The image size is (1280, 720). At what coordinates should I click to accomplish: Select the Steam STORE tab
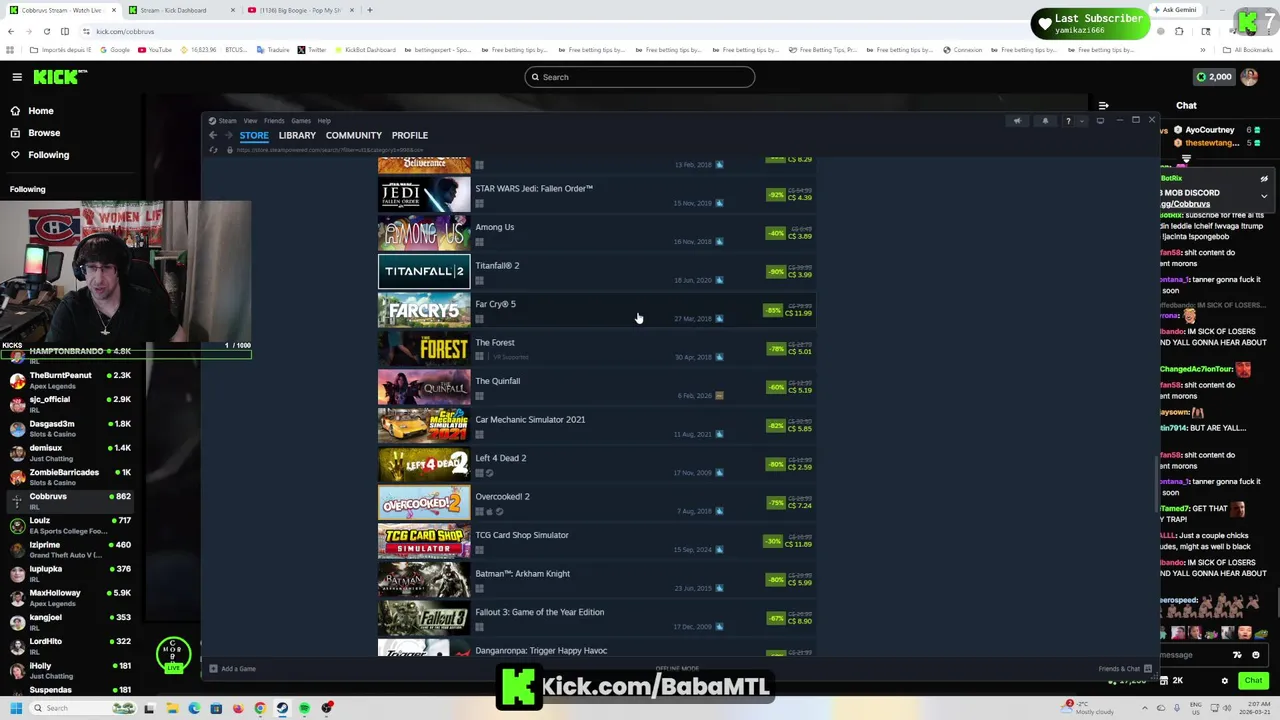tap(254, 135)
